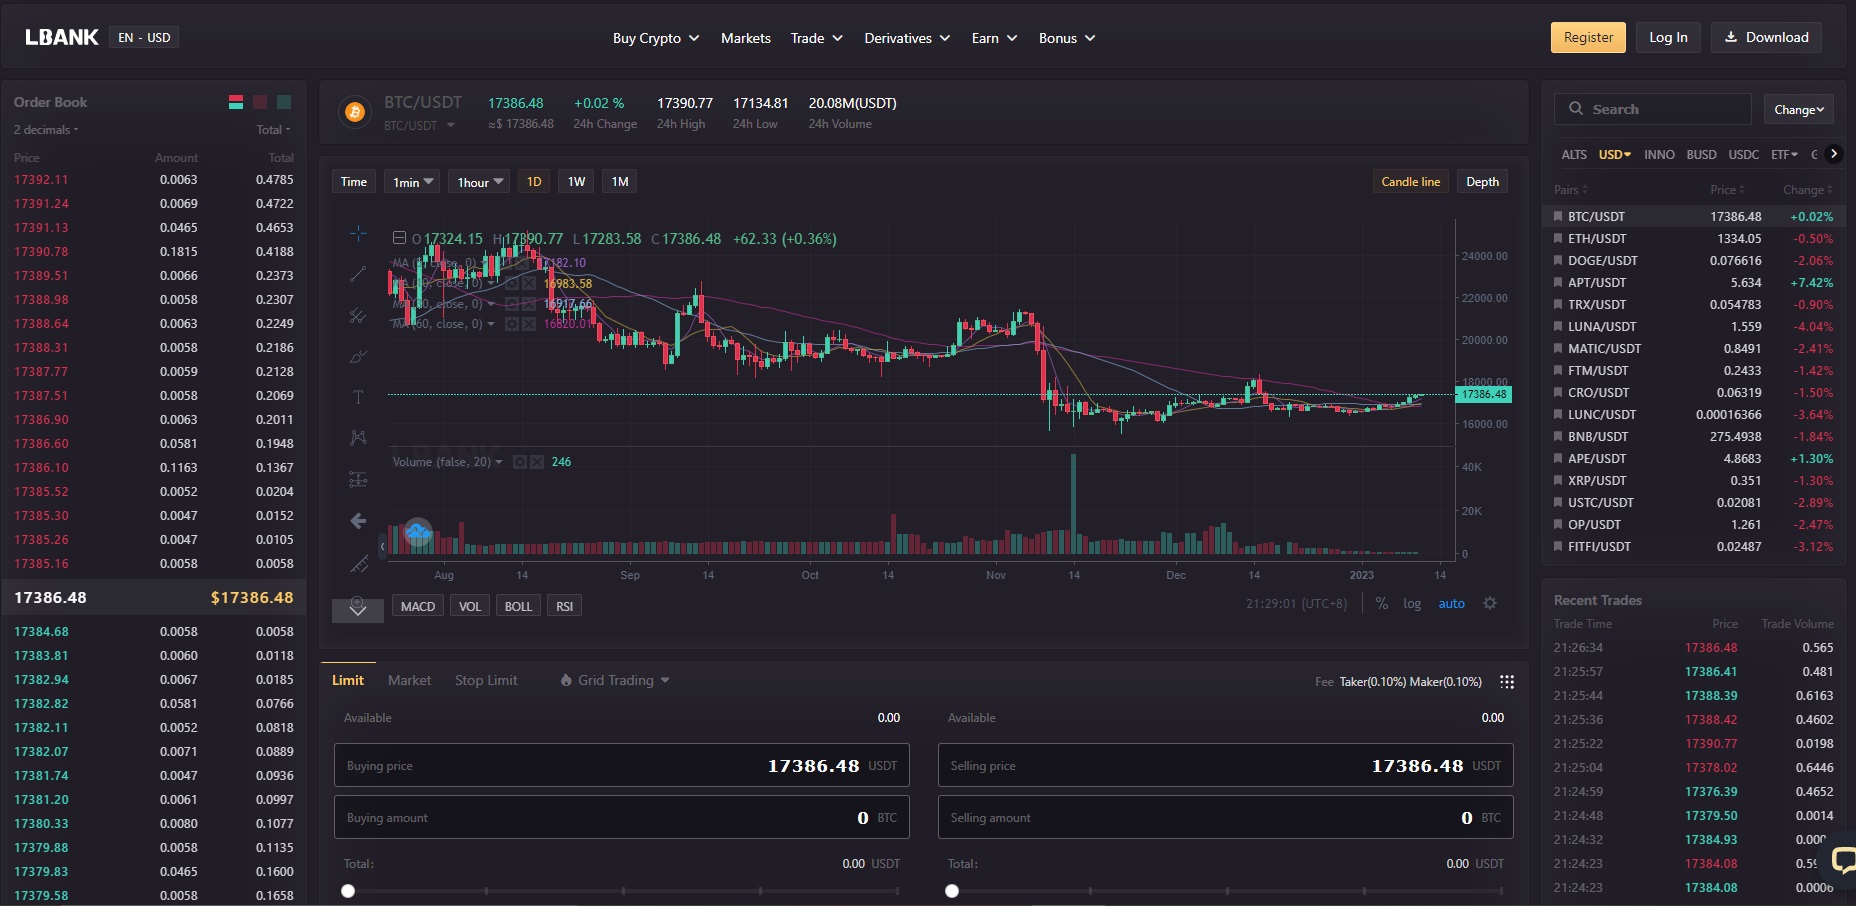The image size is (1856, 906).
Task: Open the 1min interval dropdown
Action: pos(412,181)
